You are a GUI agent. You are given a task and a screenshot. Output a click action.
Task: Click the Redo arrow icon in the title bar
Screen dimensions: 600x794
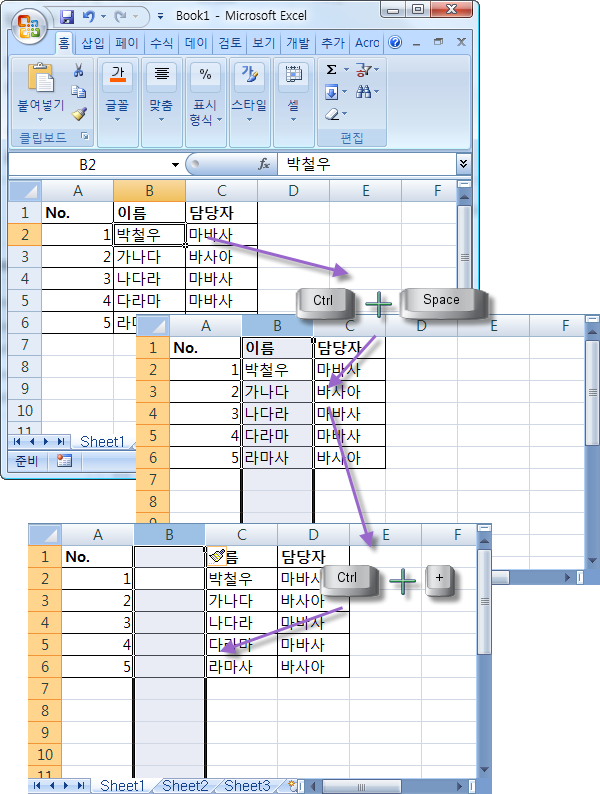coord(120,17)
